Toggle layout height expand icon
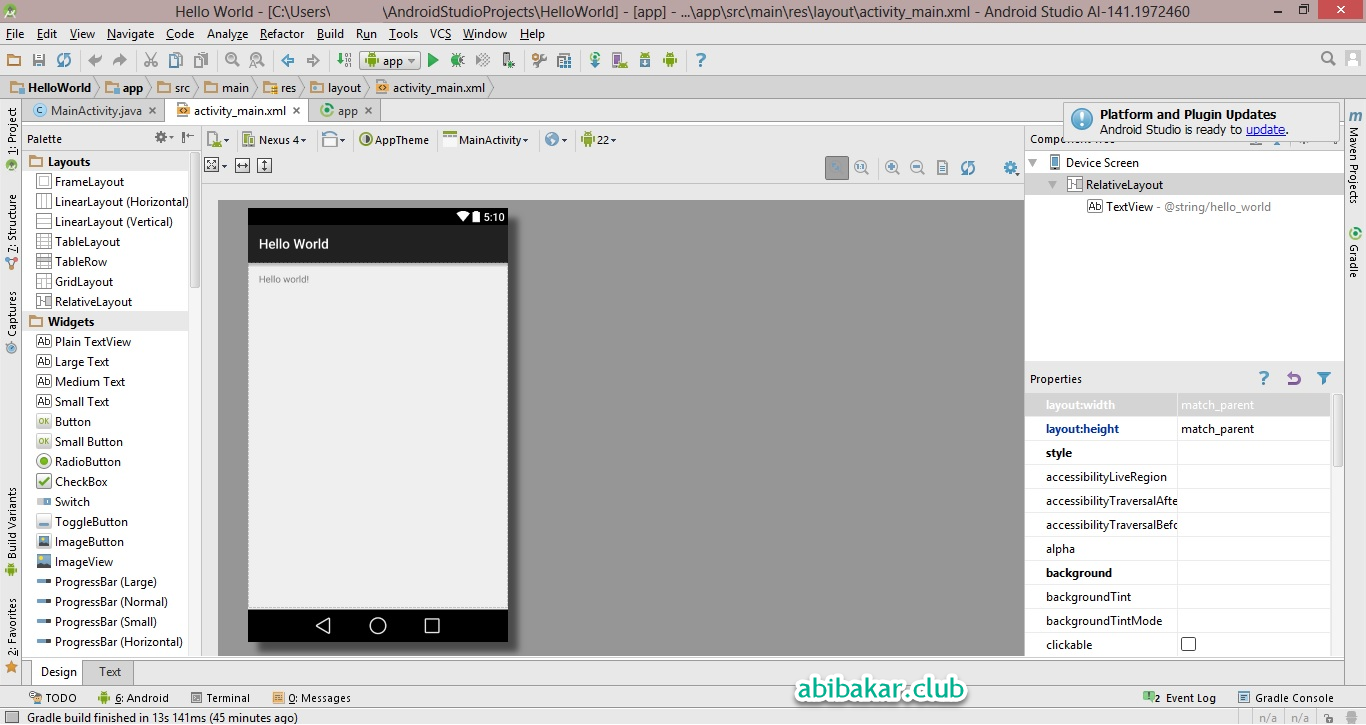This screenshot has height=725, width=1366. pos(265,166)
